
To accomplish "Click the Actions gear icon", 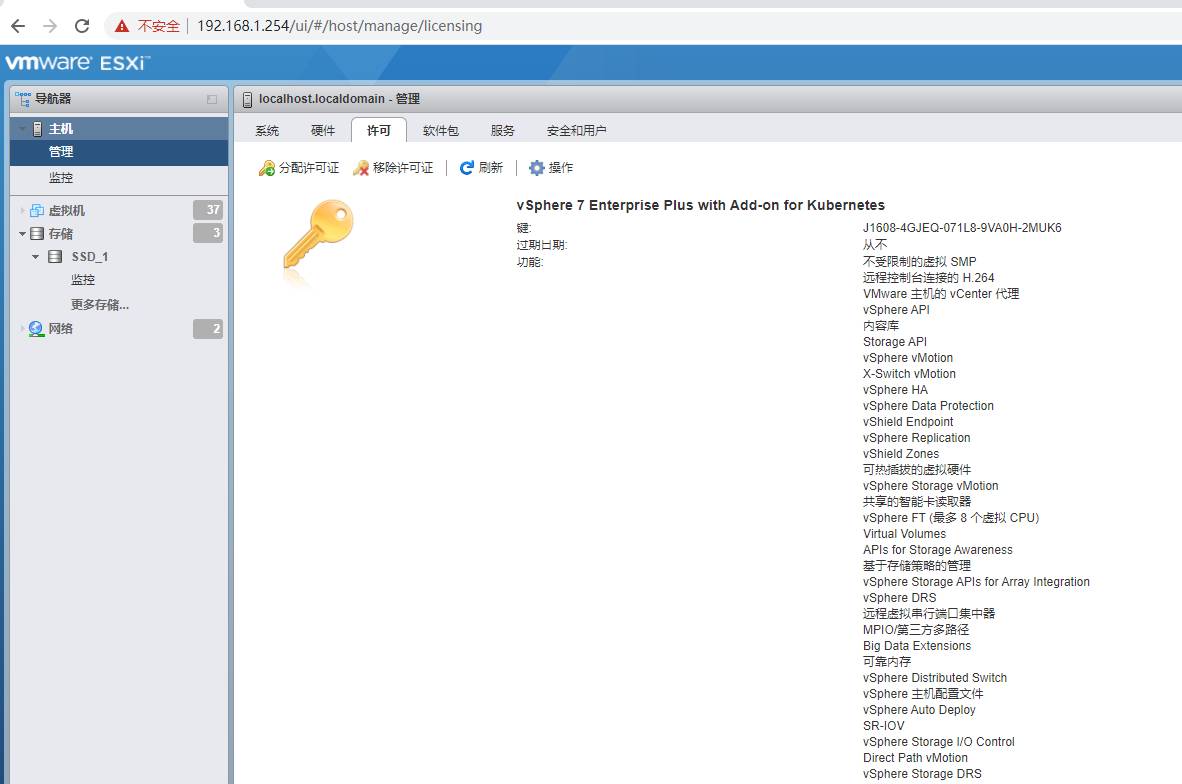I will tap(537, 168).
